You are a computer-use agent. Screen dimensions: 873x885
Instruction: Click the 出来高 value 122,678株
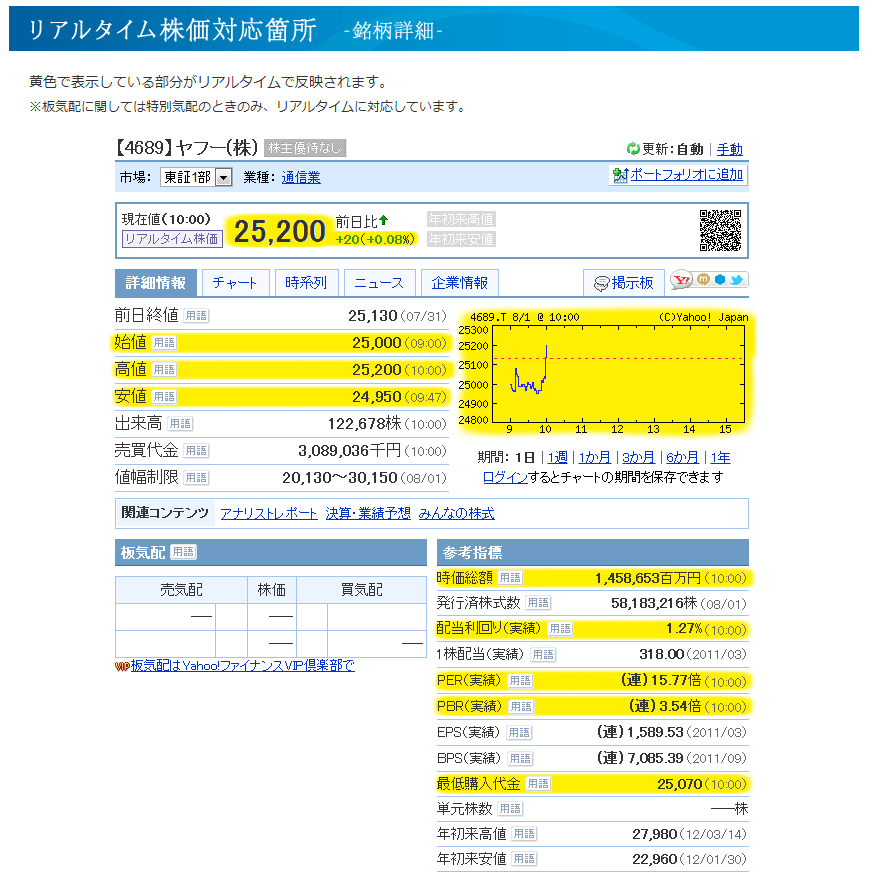coord(365,424)
